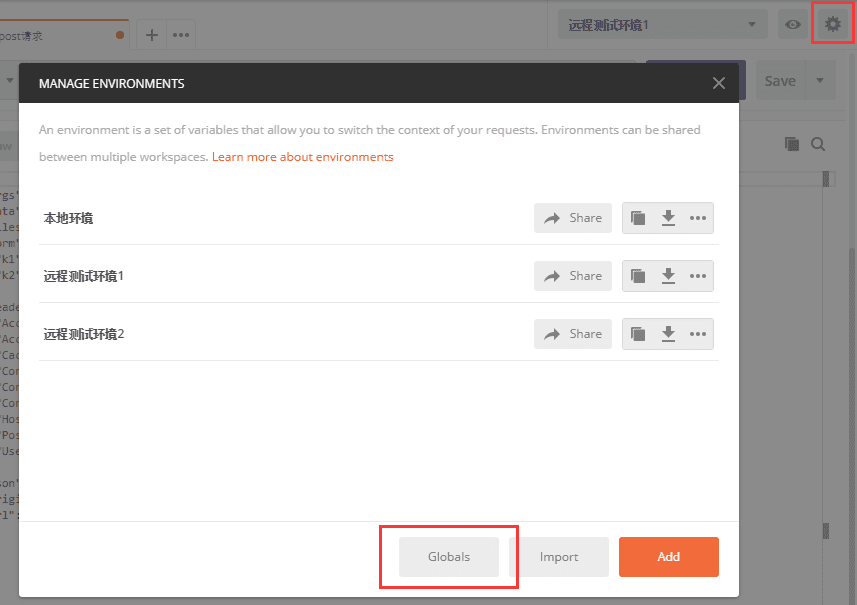The height and width of the screenshot is (605, 857).
Task: Open Manage Environments via gear icon
Action: (832, 24)
